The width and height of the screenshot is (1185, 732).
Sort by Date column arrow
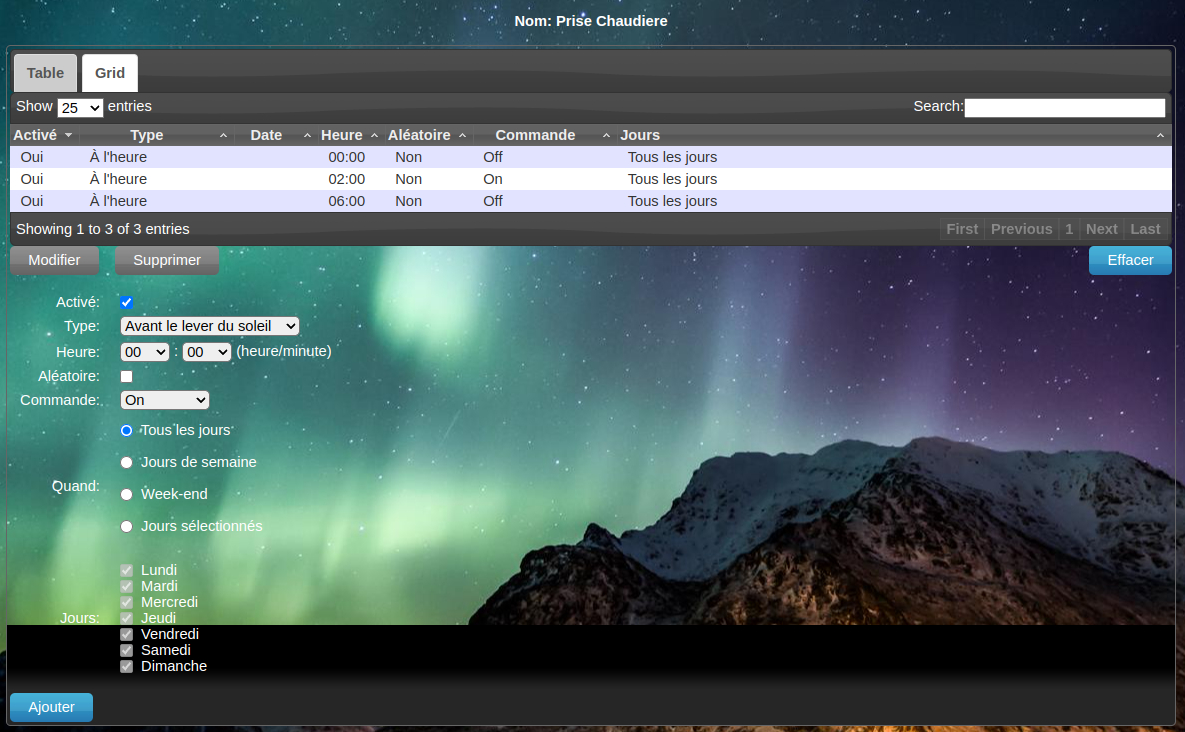coord(309,135)
